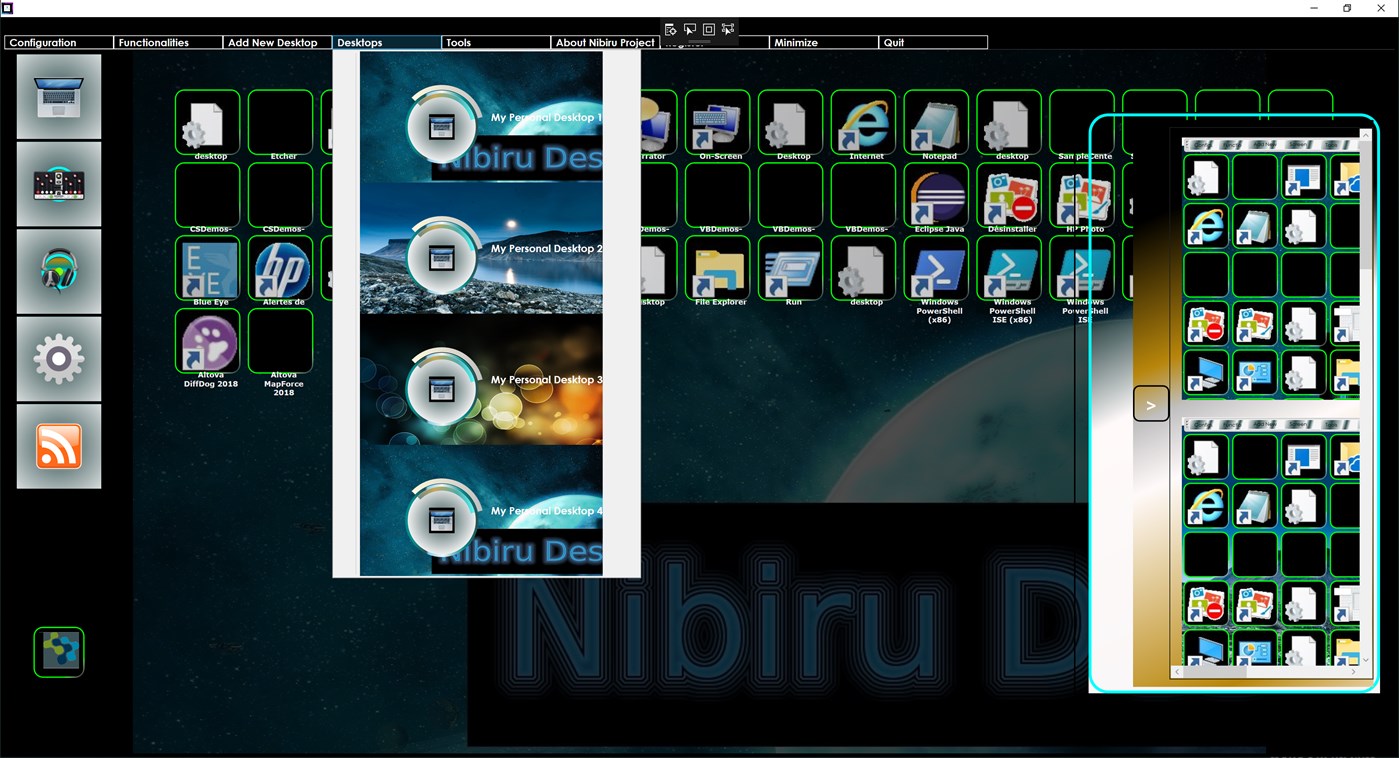Click the laptop icon atop the sidebar

tap(58, 95)
